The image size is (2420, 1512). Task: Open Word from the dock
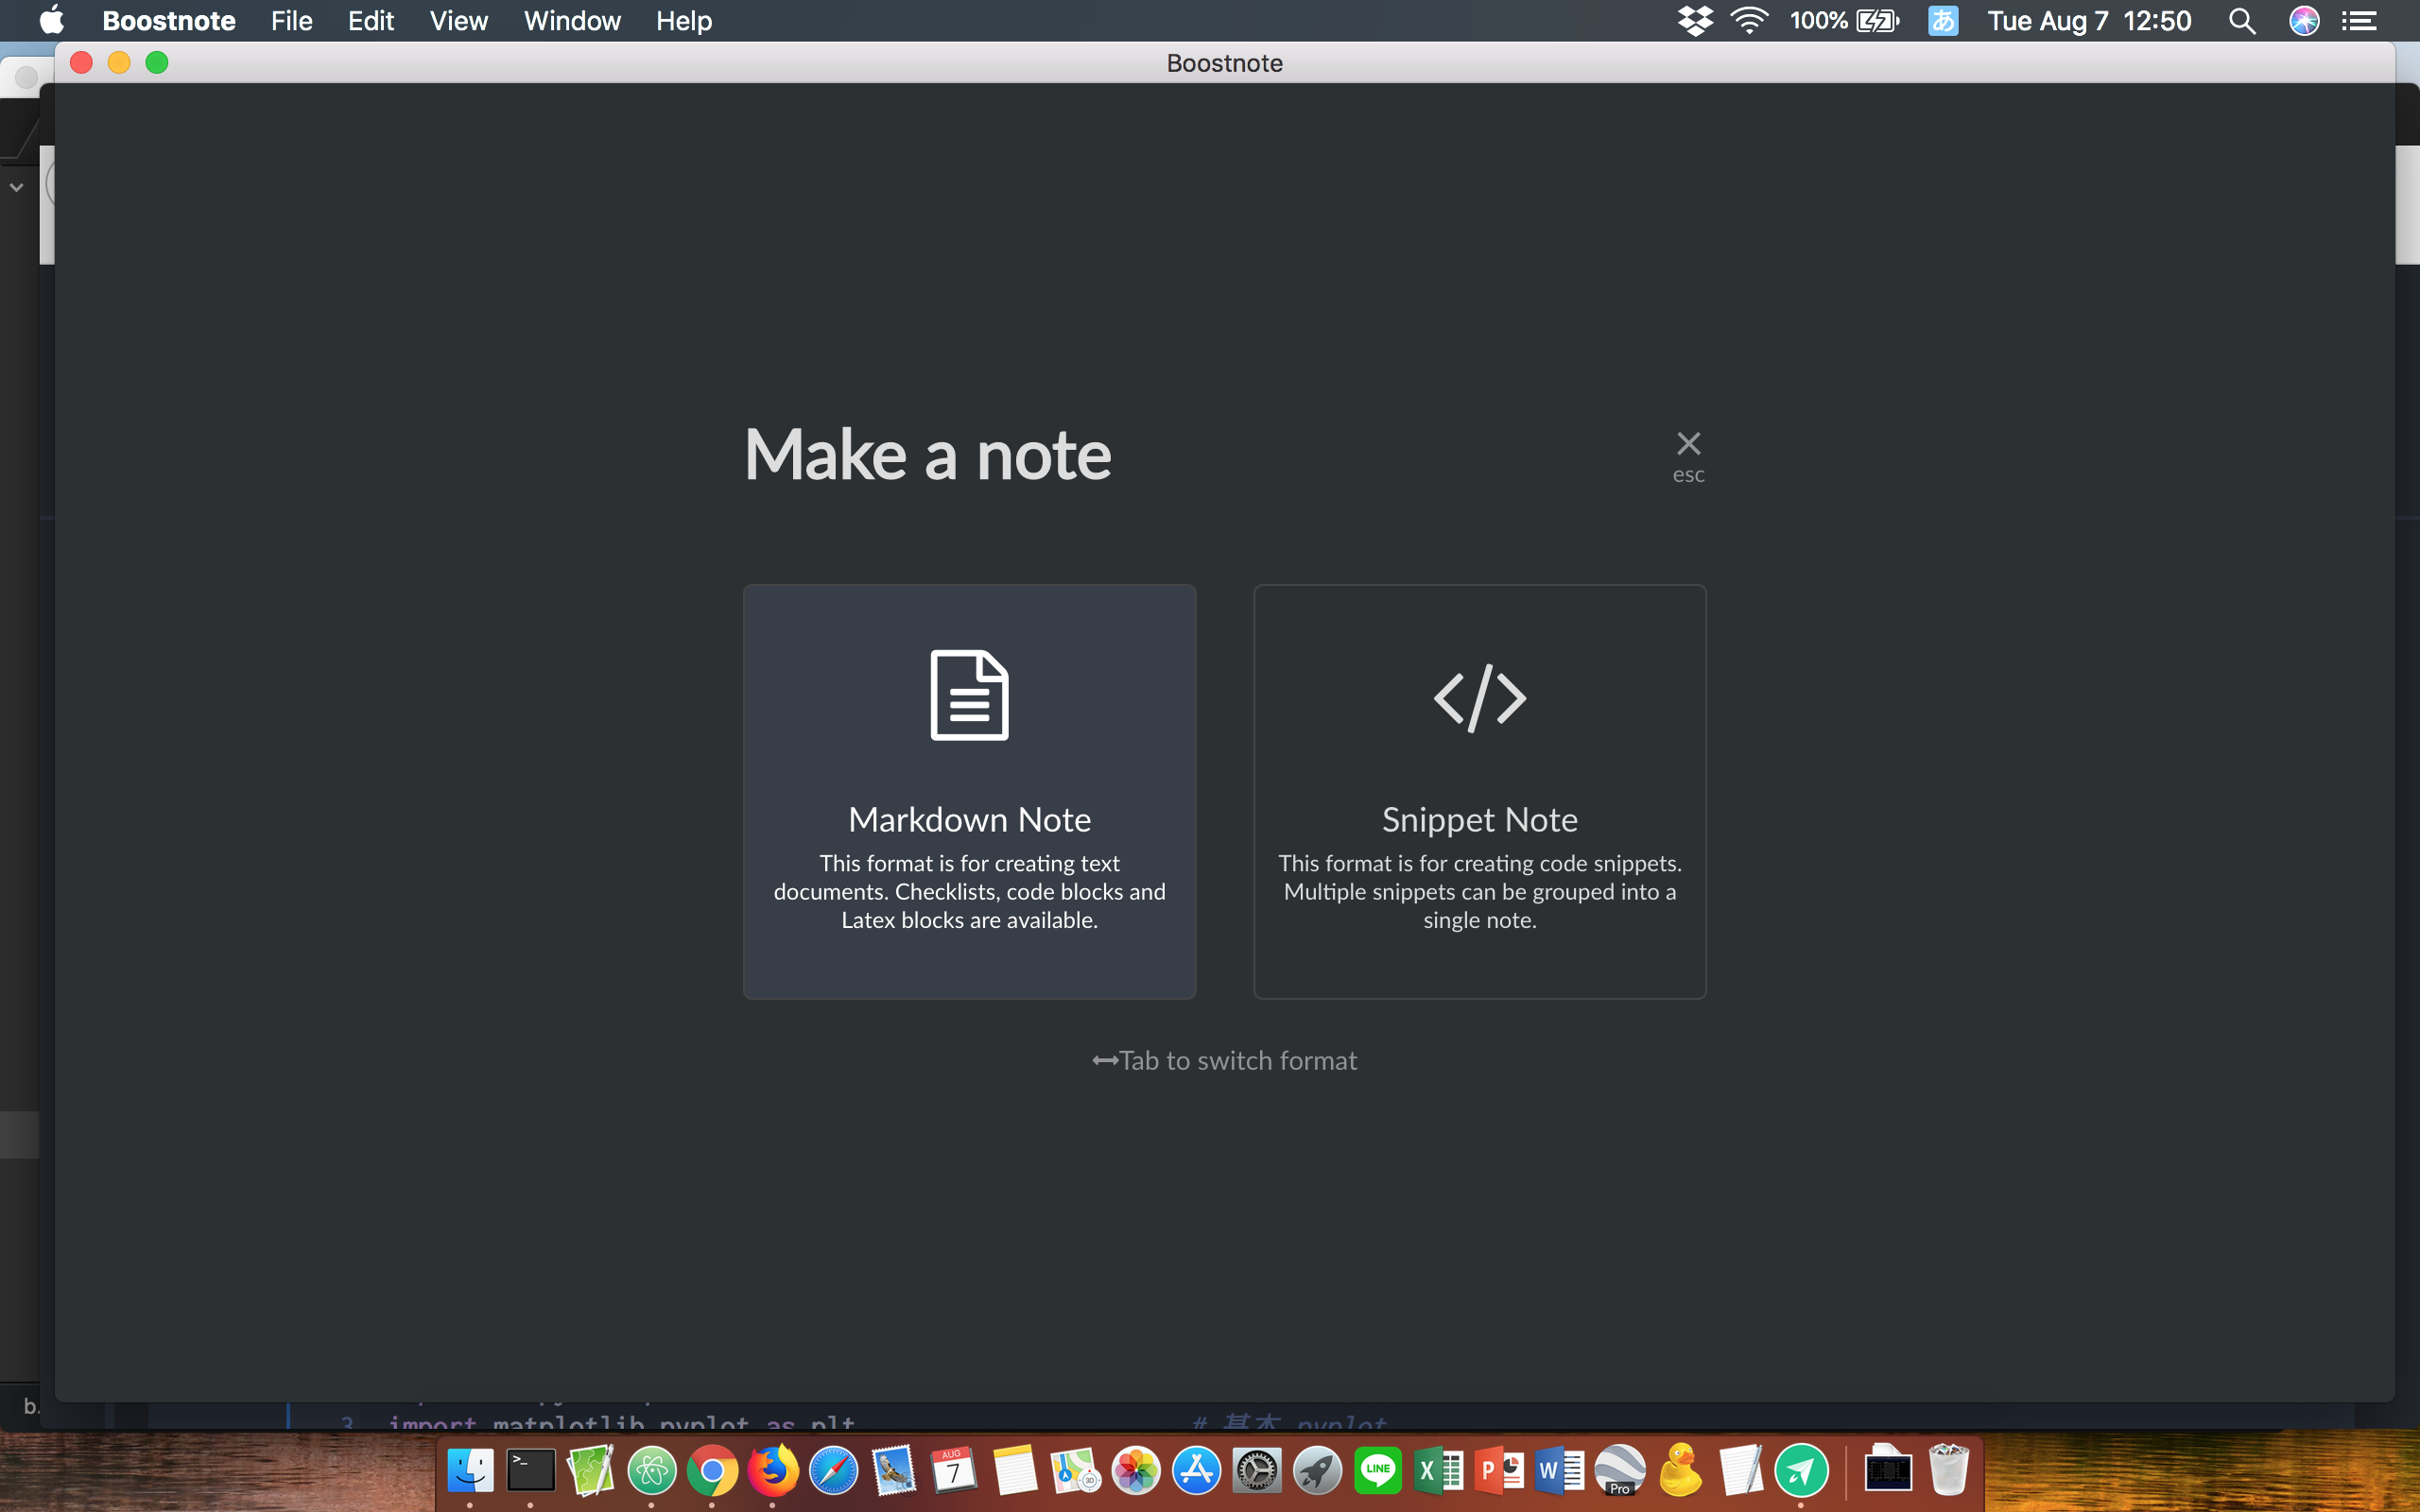coord(1560,1471)
